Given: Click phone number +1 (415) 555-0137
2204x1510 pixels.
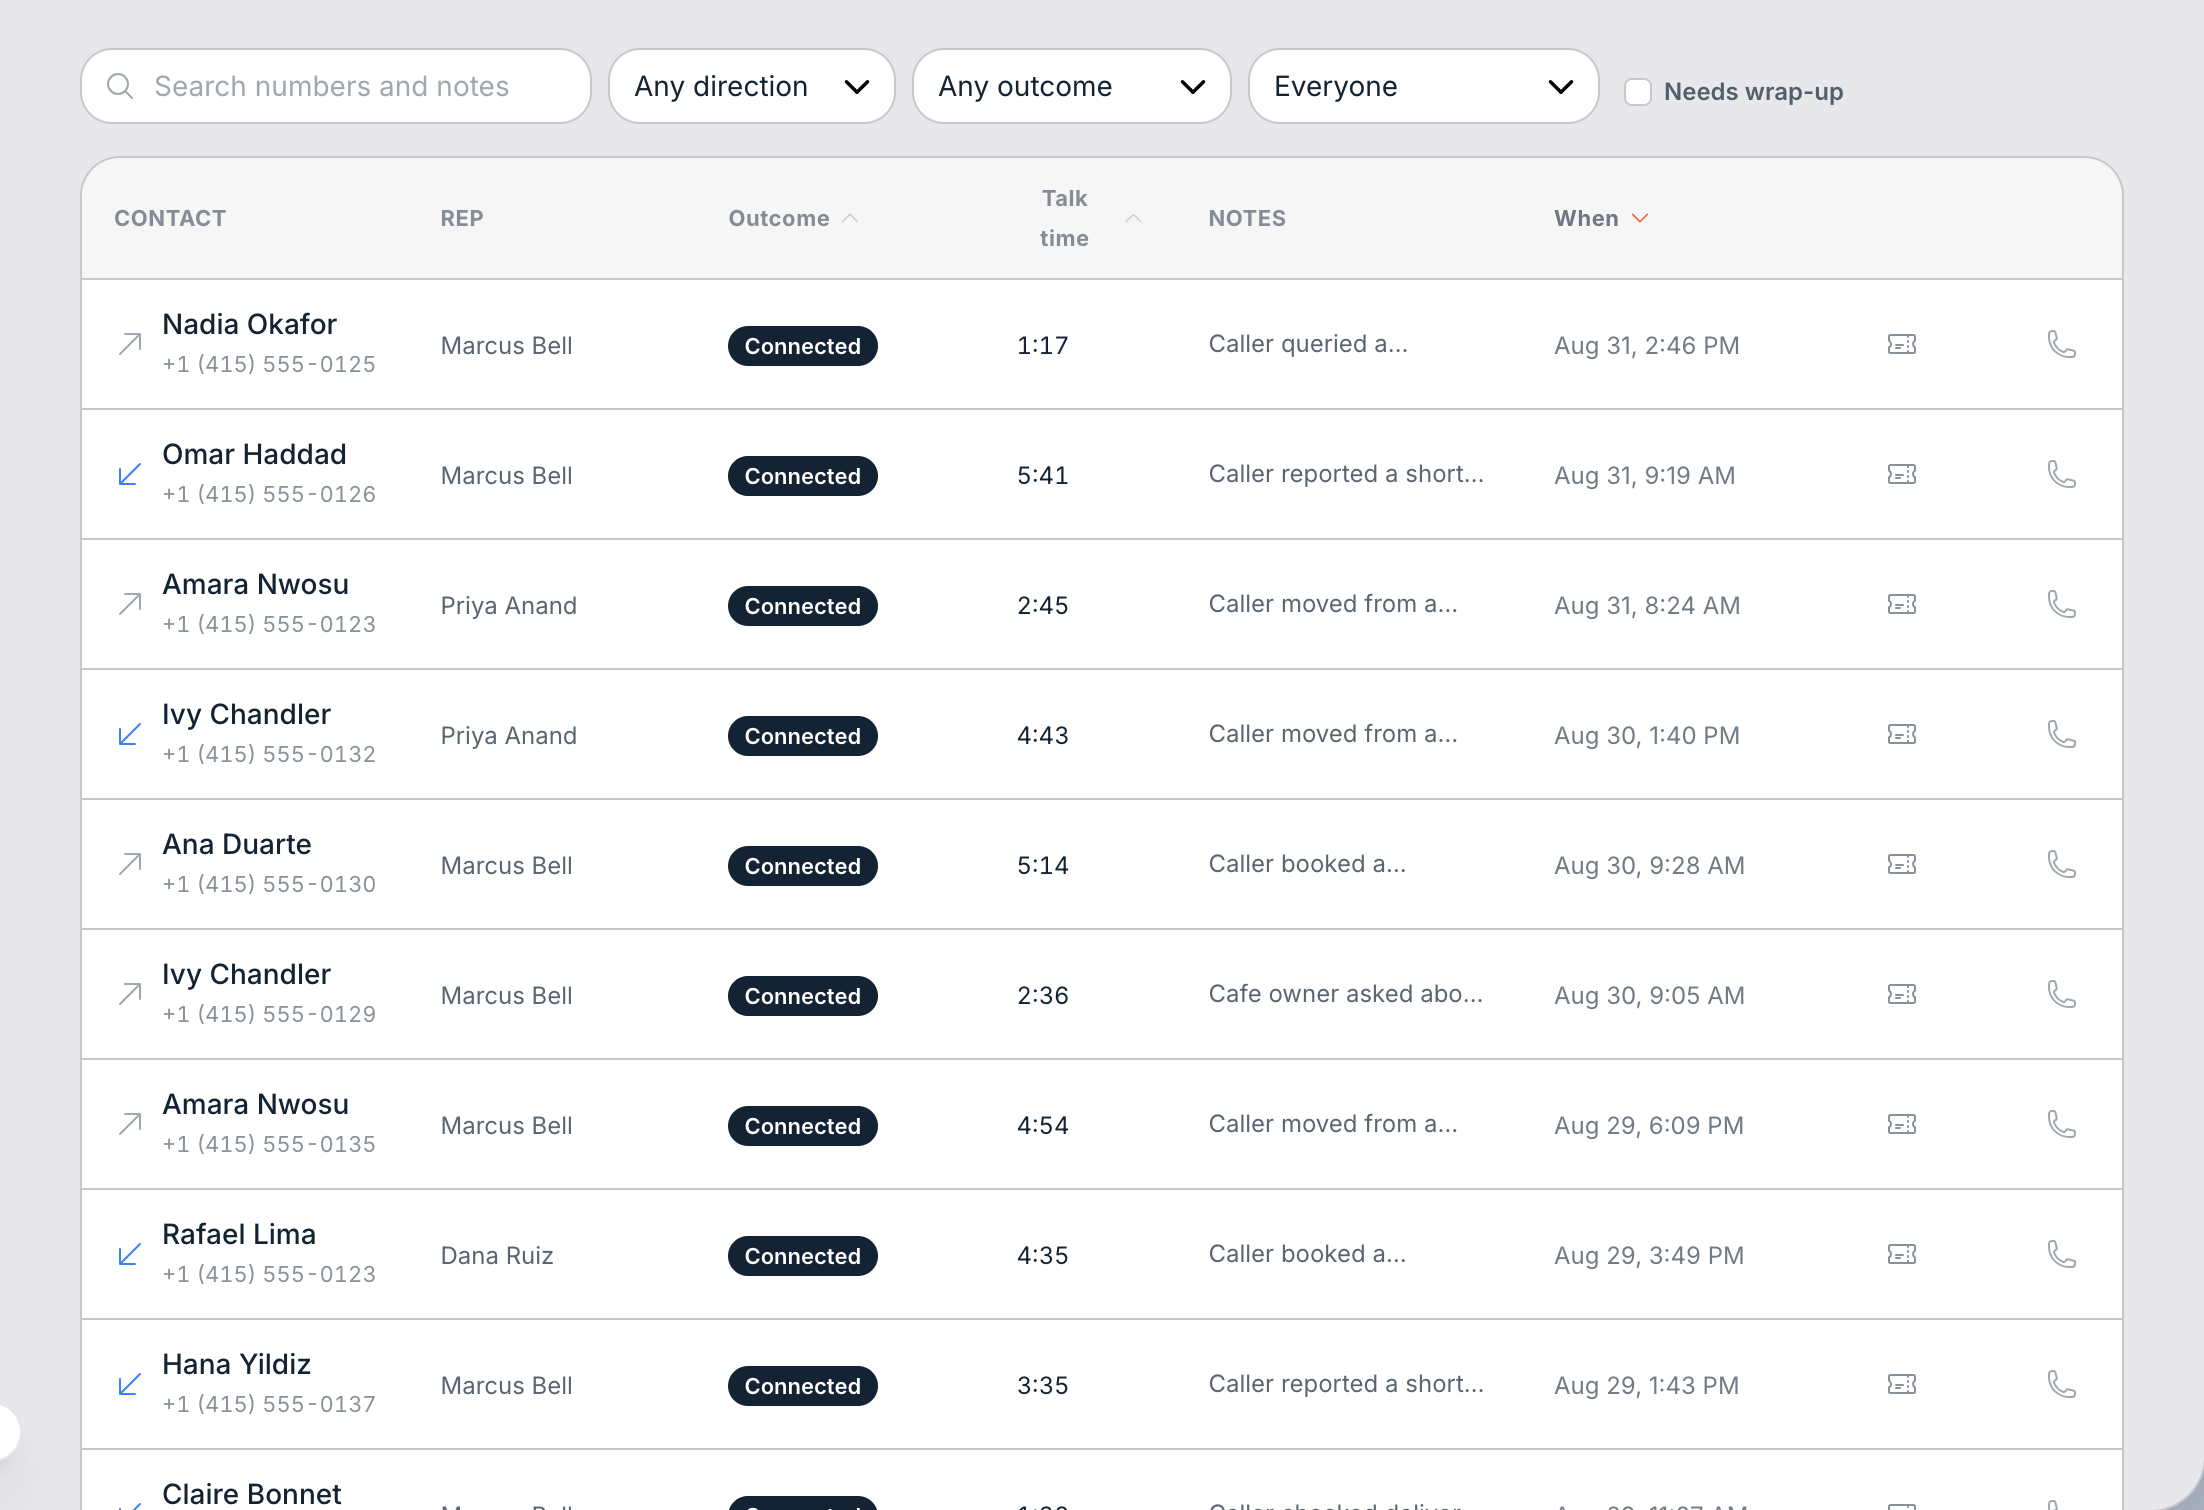Looking at the screenshot, I should (269, 1404).
